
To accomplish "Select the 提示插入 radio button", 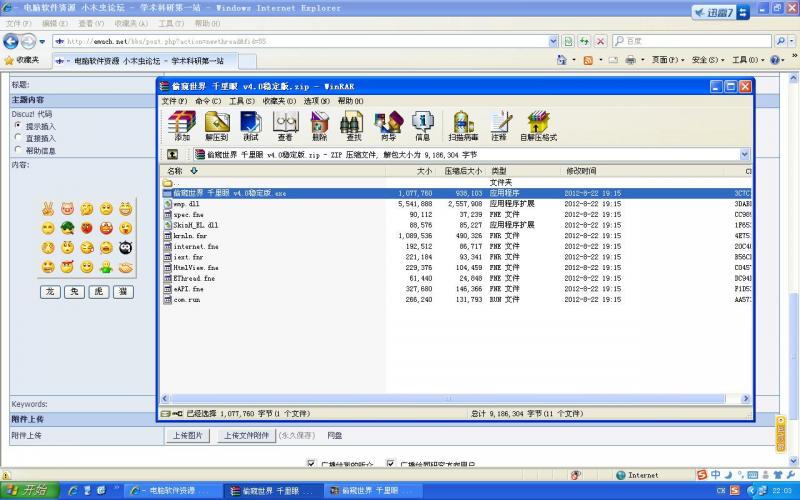I will click(18, 126).
